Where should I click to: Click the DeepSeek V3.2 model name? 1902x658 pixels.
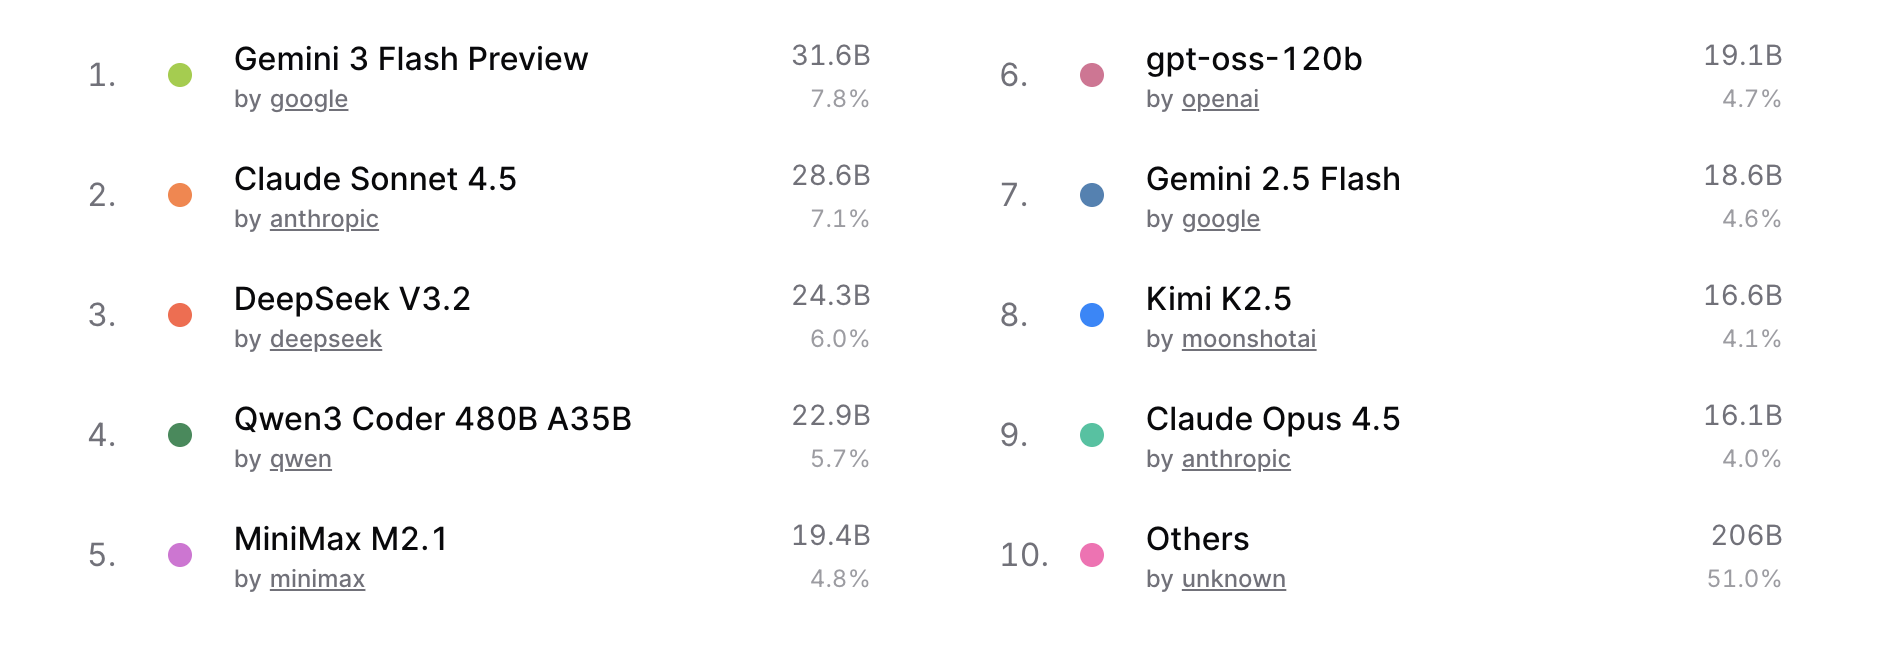(352, 299)
